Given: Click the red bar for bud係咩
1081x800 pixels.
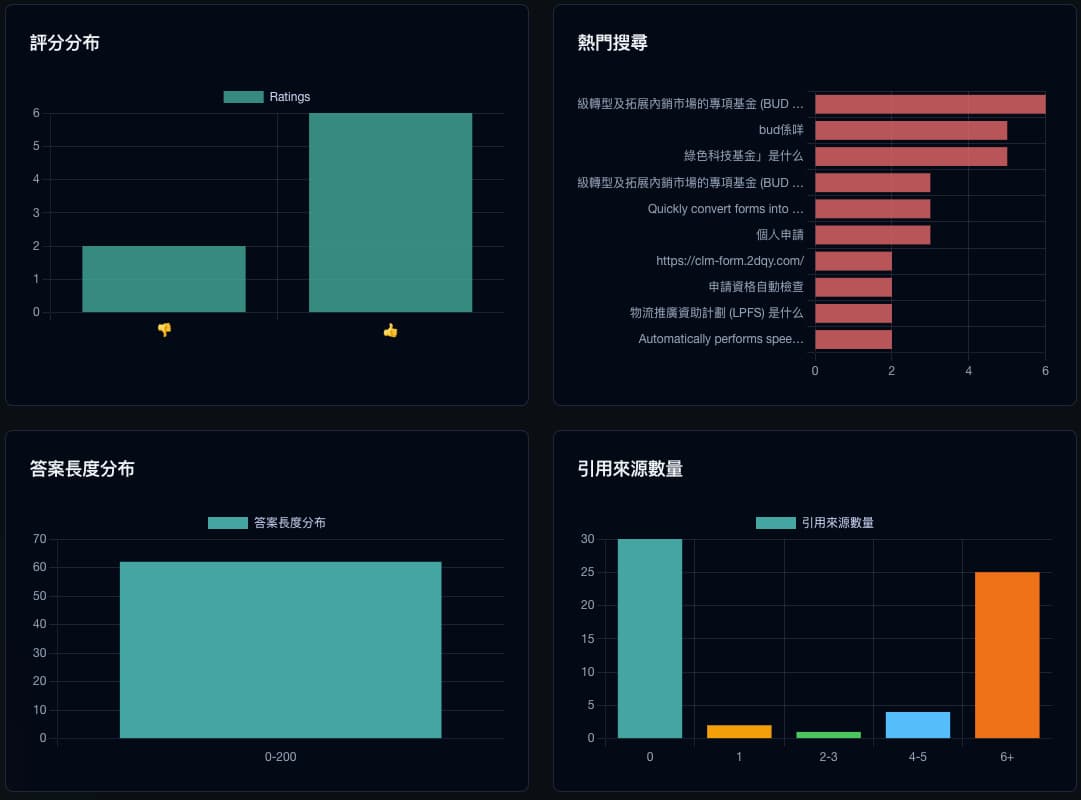Looking at the screenshot, I should pos(911,130).
